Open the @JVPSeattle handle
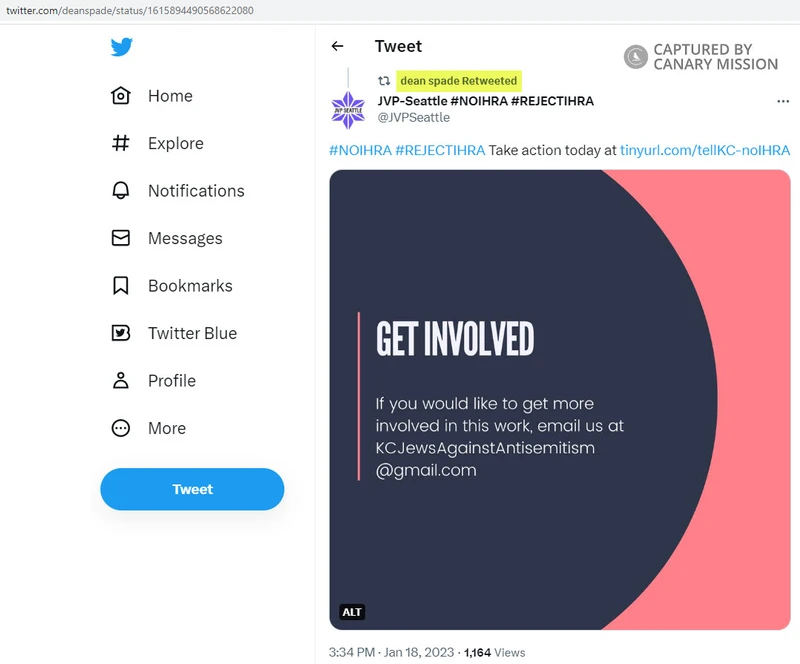 (414, 117)
